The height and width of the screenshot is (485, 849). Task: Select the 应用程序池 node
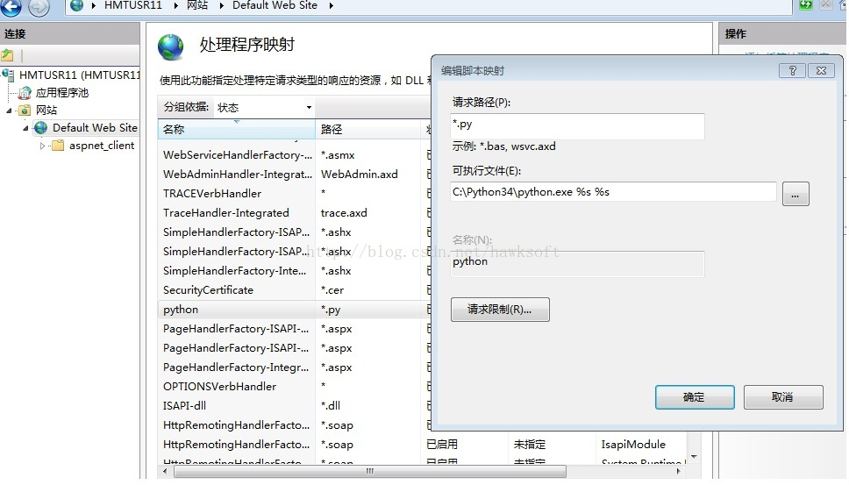[62, 92]
